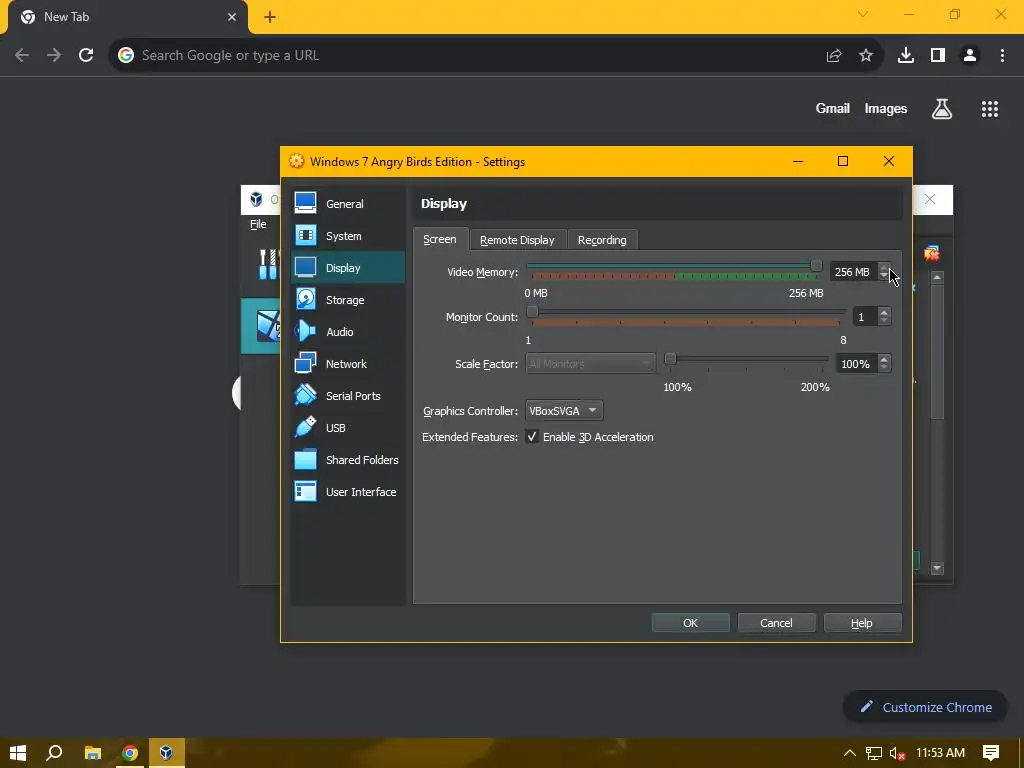Click the Scale Factor slider handle
Viewport: 1024px width, 768px height.
coord(670,359)
